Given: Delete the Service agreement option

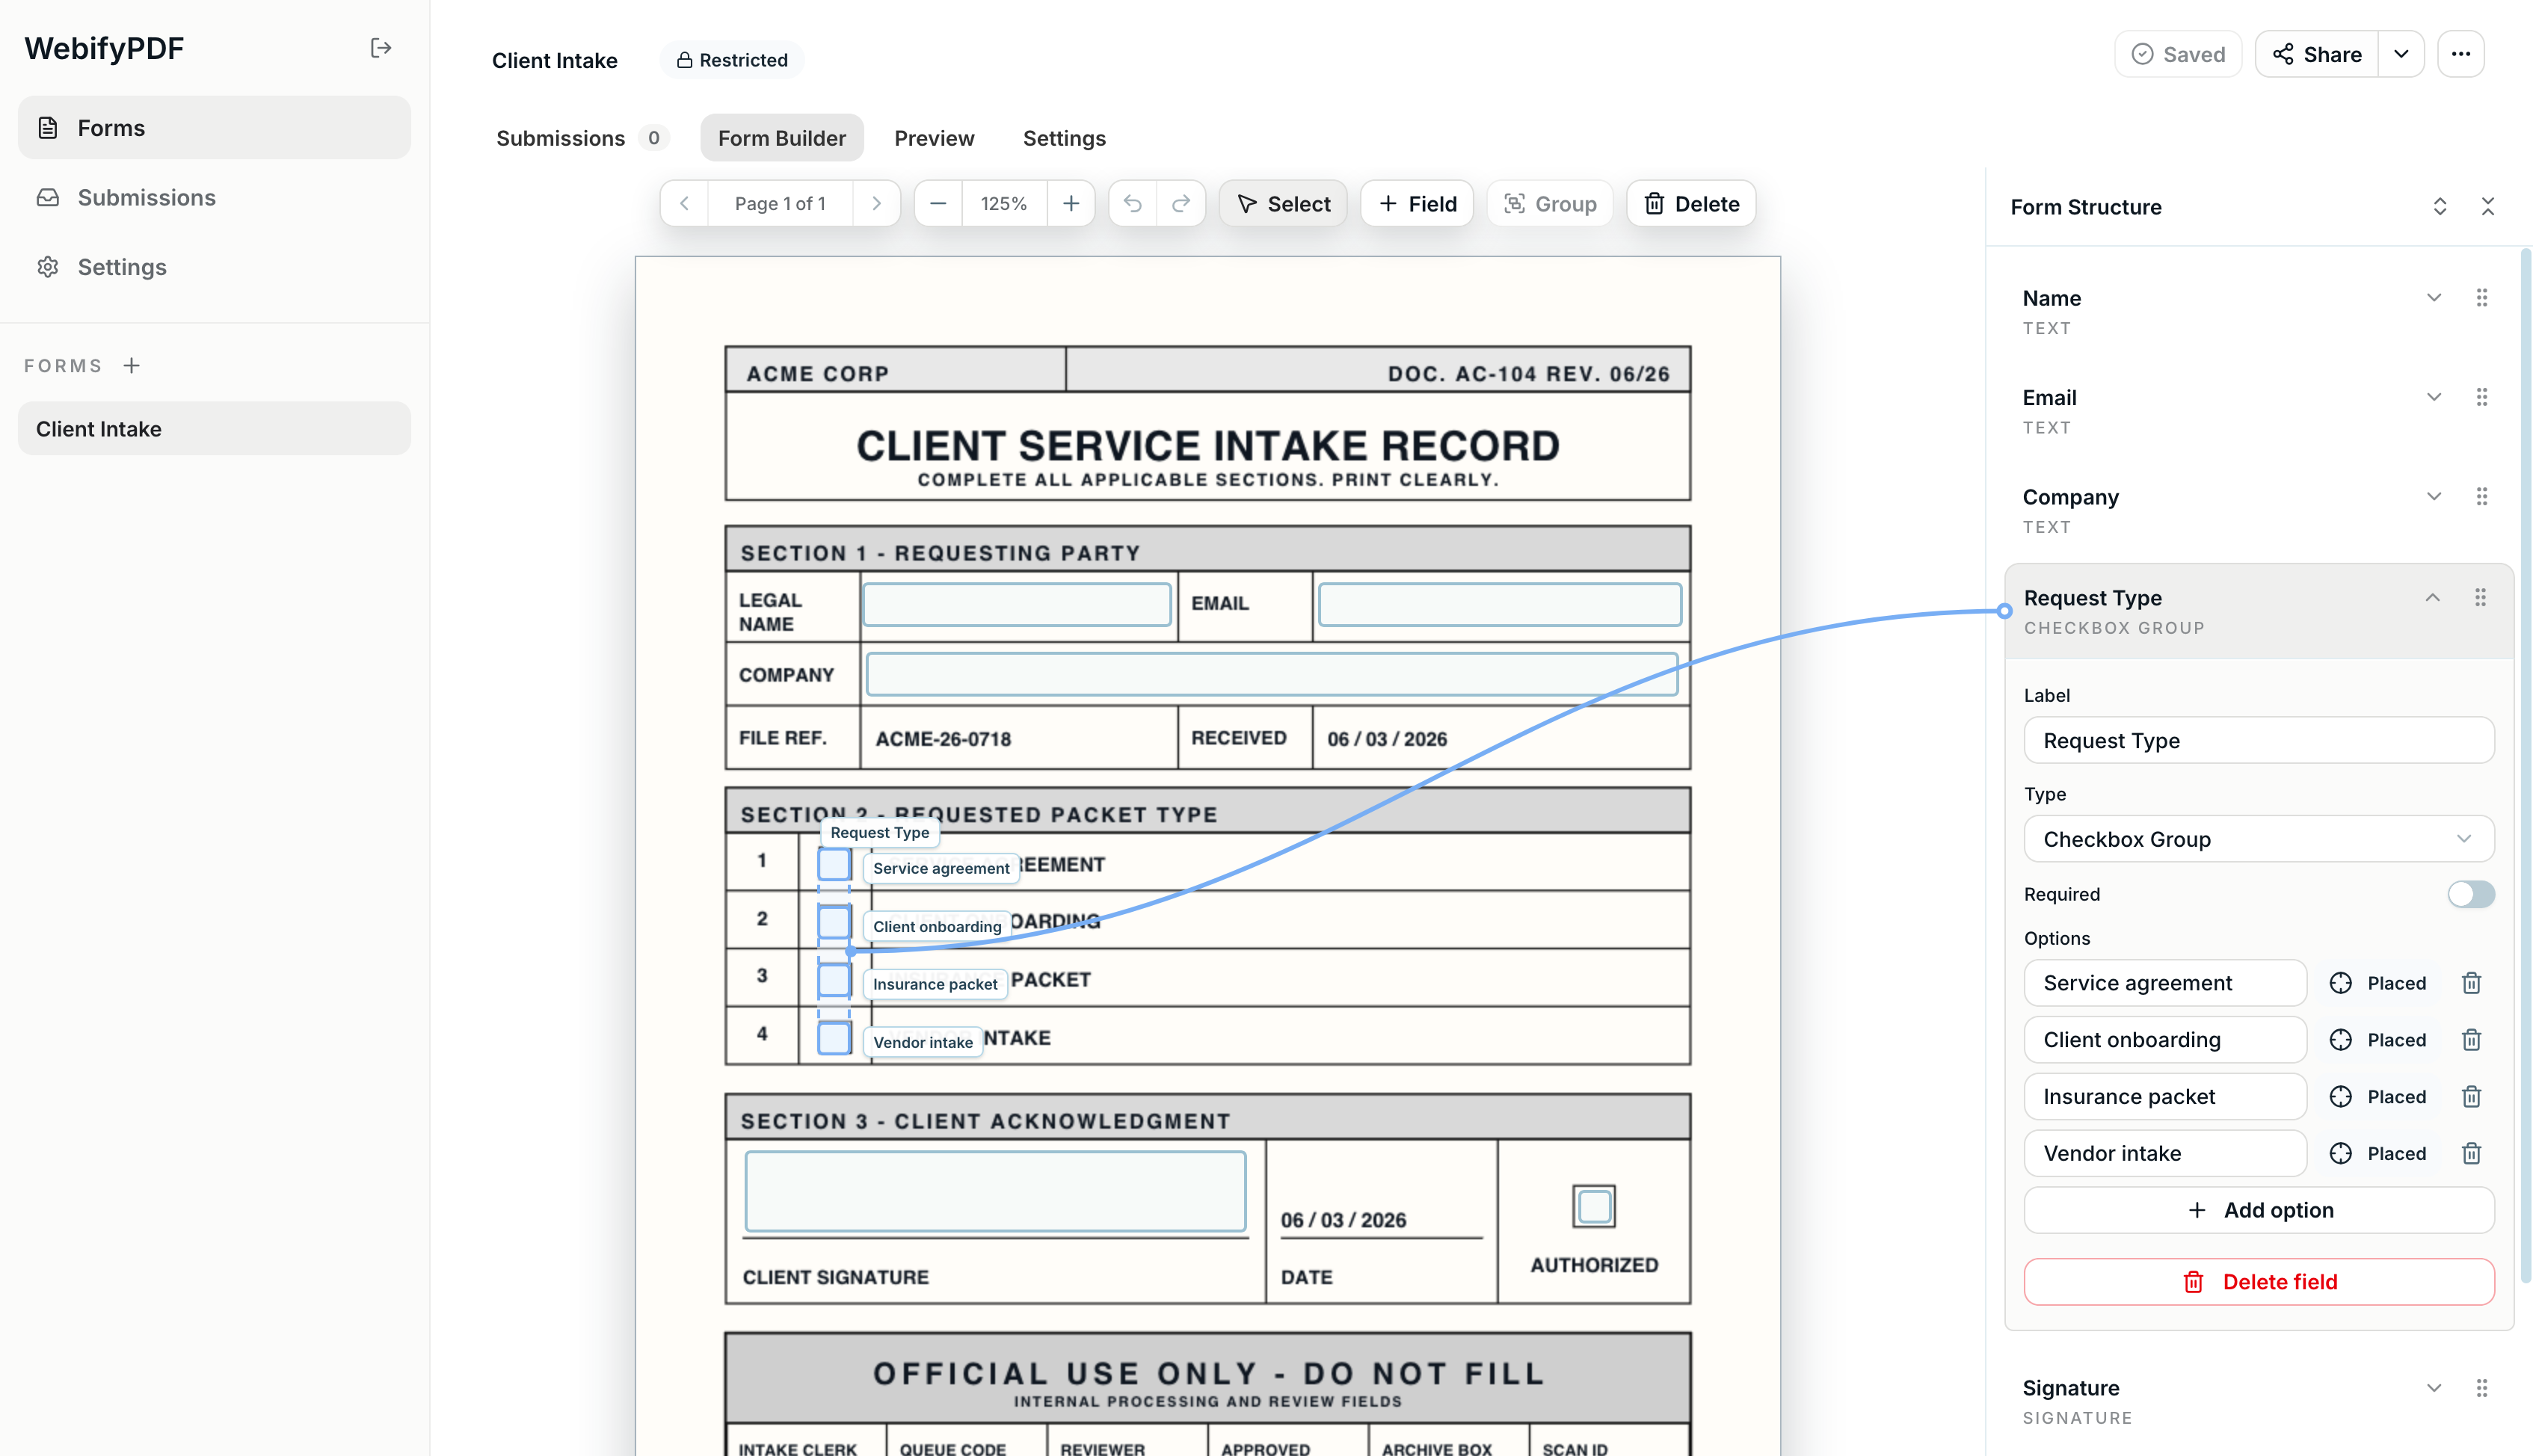Looking at the screenshot, I should coord(2470,983).
